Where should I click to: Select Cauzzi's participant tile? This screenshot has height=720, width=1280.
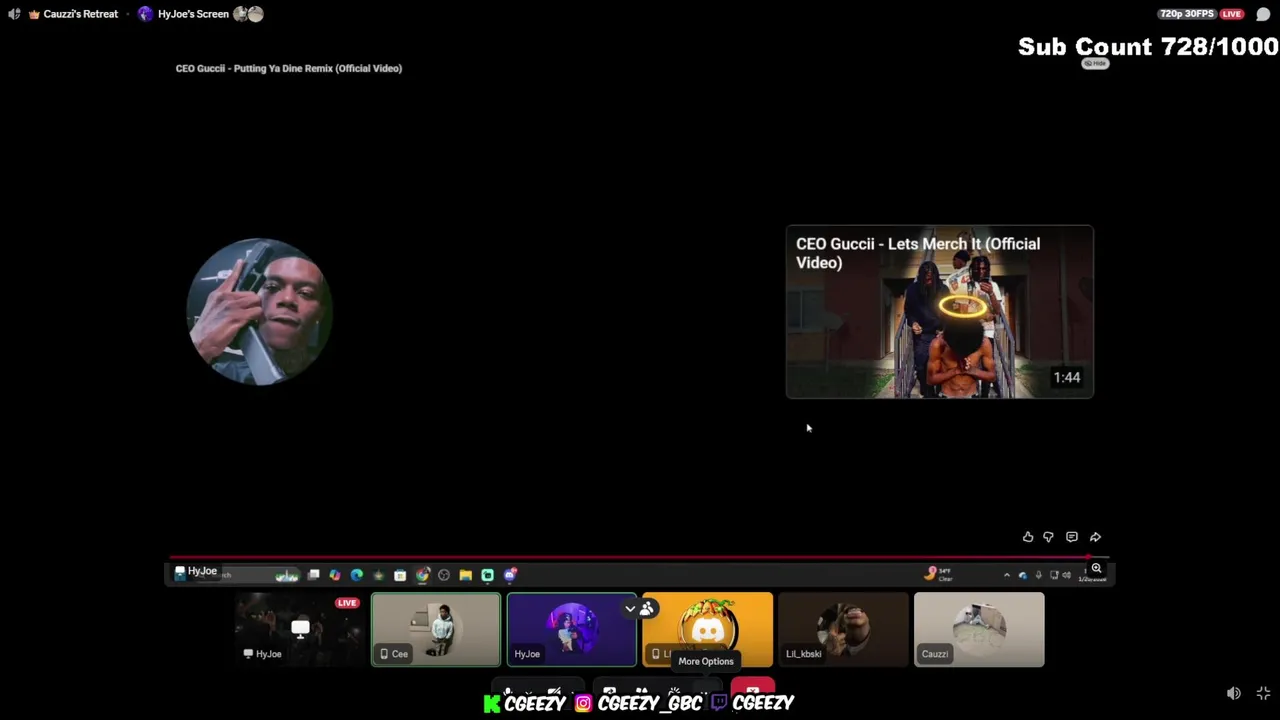click(979, 629)
